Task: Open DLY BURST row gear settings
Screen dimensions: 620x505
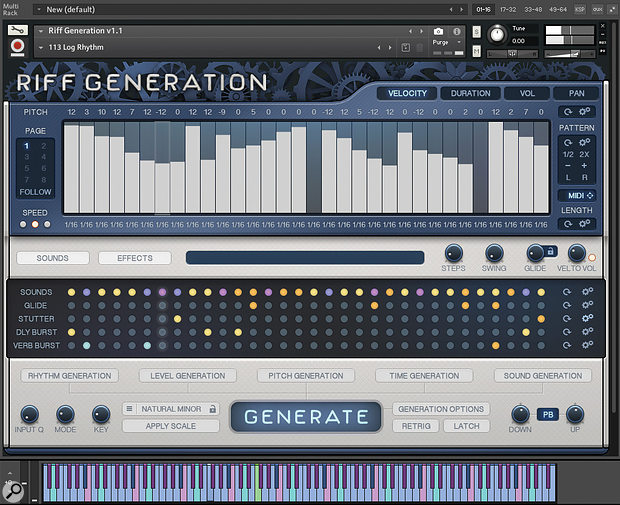Action: pos(587,331)
